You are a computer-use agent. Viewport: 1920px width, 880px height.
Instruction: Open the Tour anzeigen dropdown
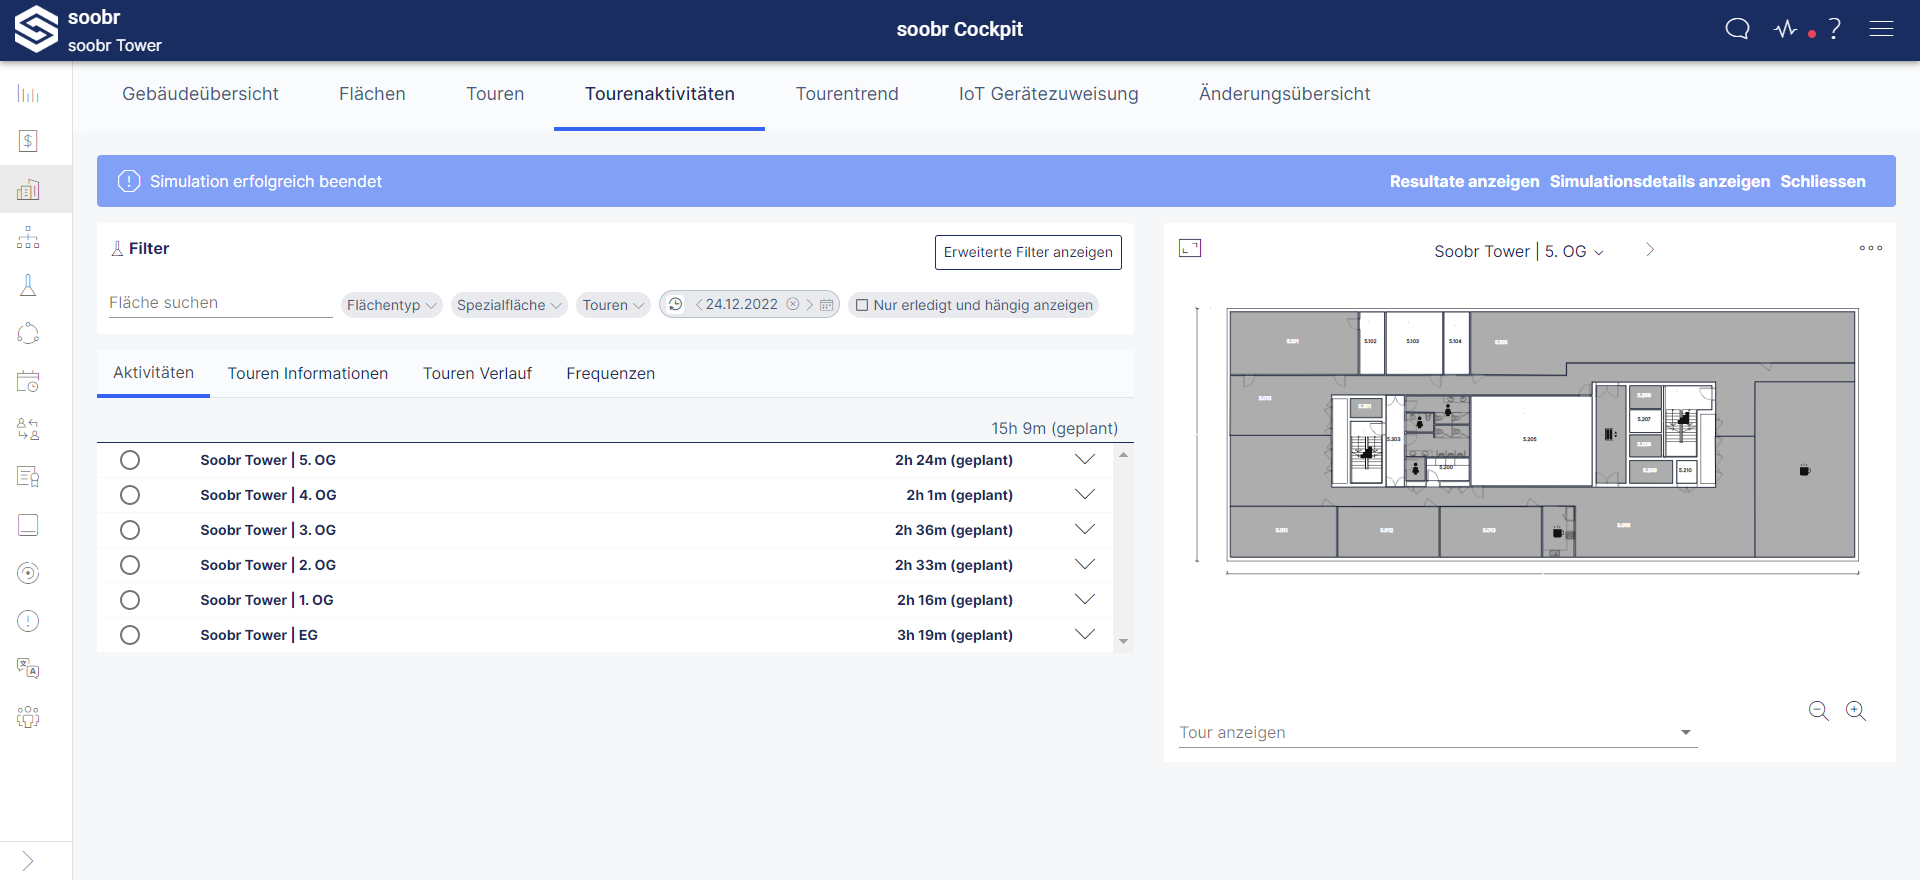[1438, 732]
